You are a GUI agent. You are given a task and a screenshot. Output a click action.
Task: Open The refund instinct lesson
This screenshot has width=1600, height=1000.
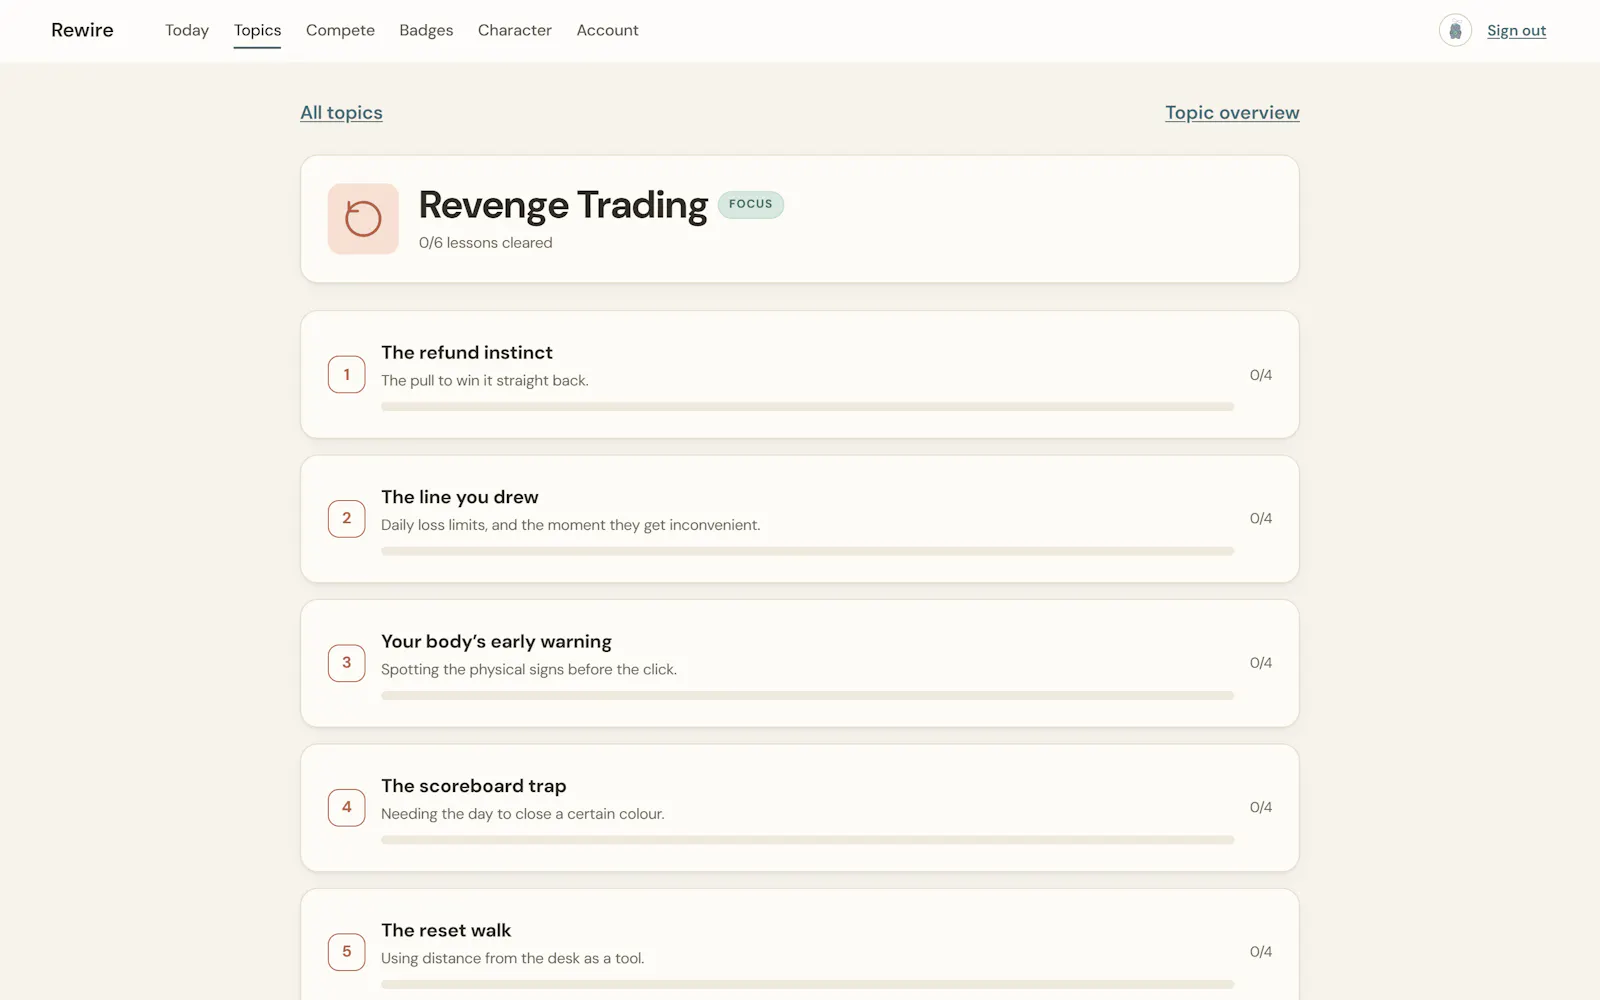tap(800, 375)
